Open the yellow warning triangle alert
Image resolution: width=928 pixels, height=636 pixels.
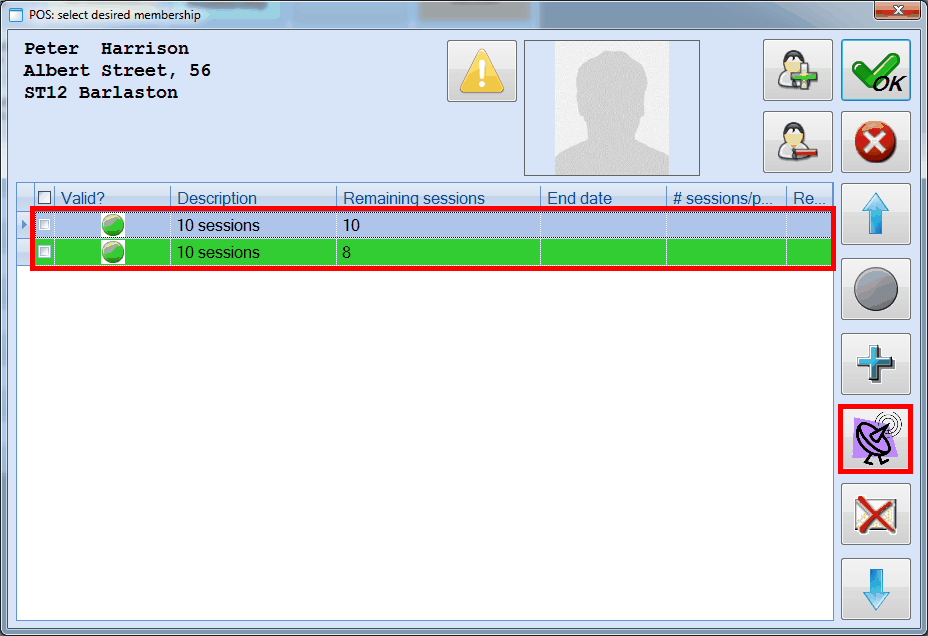pos(482,71)
